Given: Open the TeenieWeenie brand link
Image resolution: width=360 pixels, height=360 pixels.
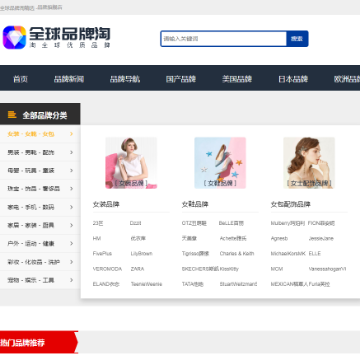Looking at the screenshot, I should (146, 284).
